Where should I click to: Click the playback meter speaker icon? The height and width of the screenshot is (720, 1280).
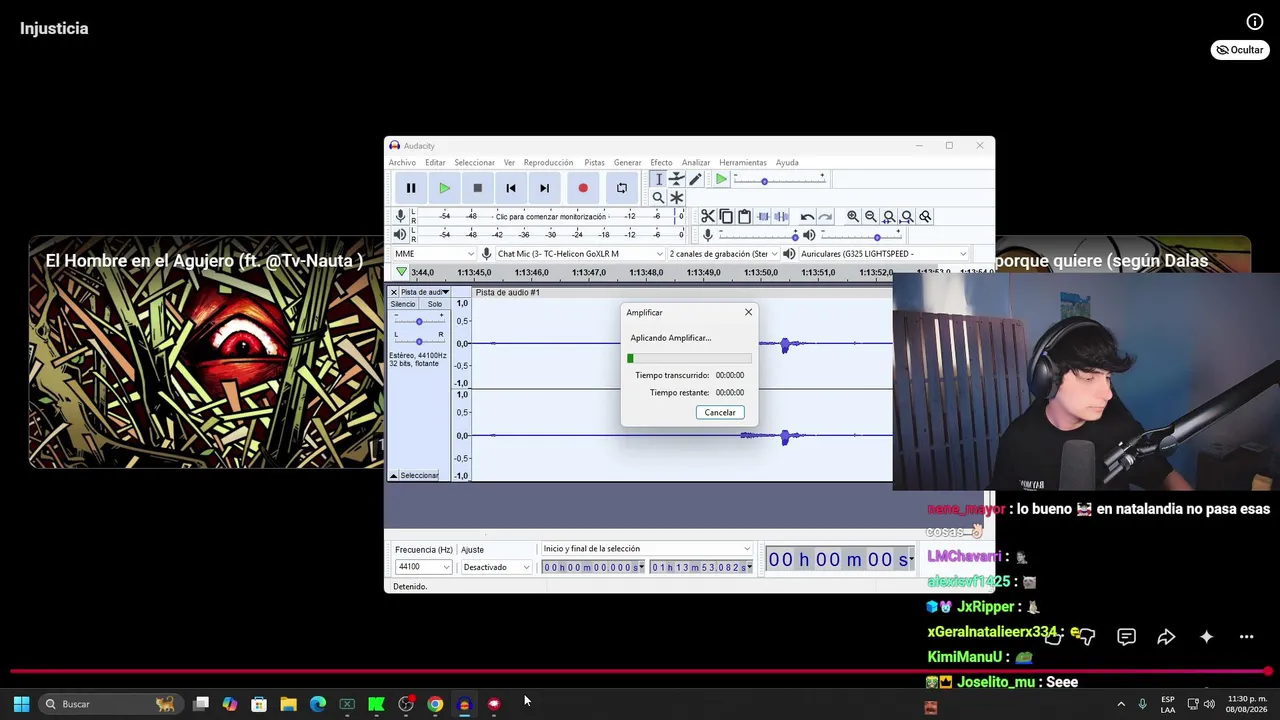[x=400, y=234]
